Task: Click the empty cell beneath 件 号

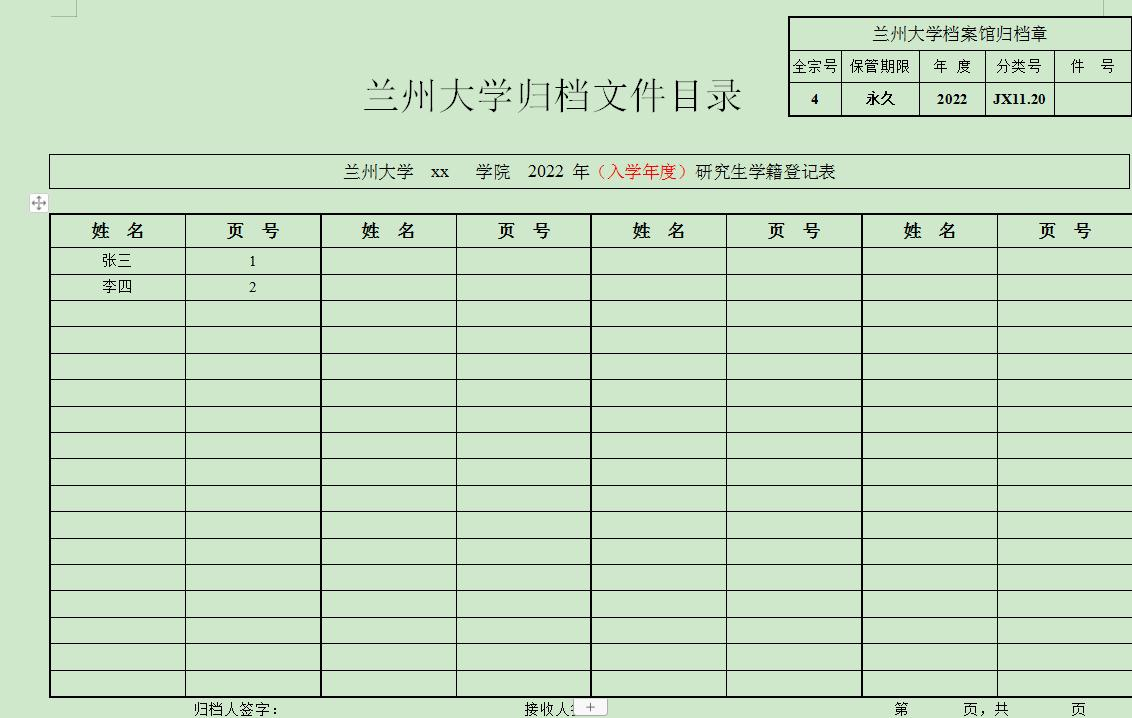Action: 1092,100
